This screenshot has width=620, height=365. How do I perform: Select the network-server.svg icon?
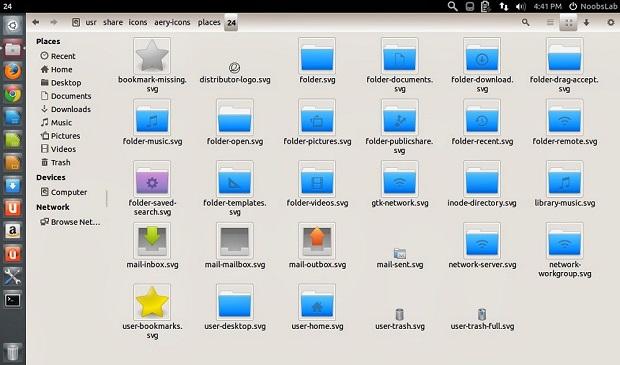click(482, 241)
